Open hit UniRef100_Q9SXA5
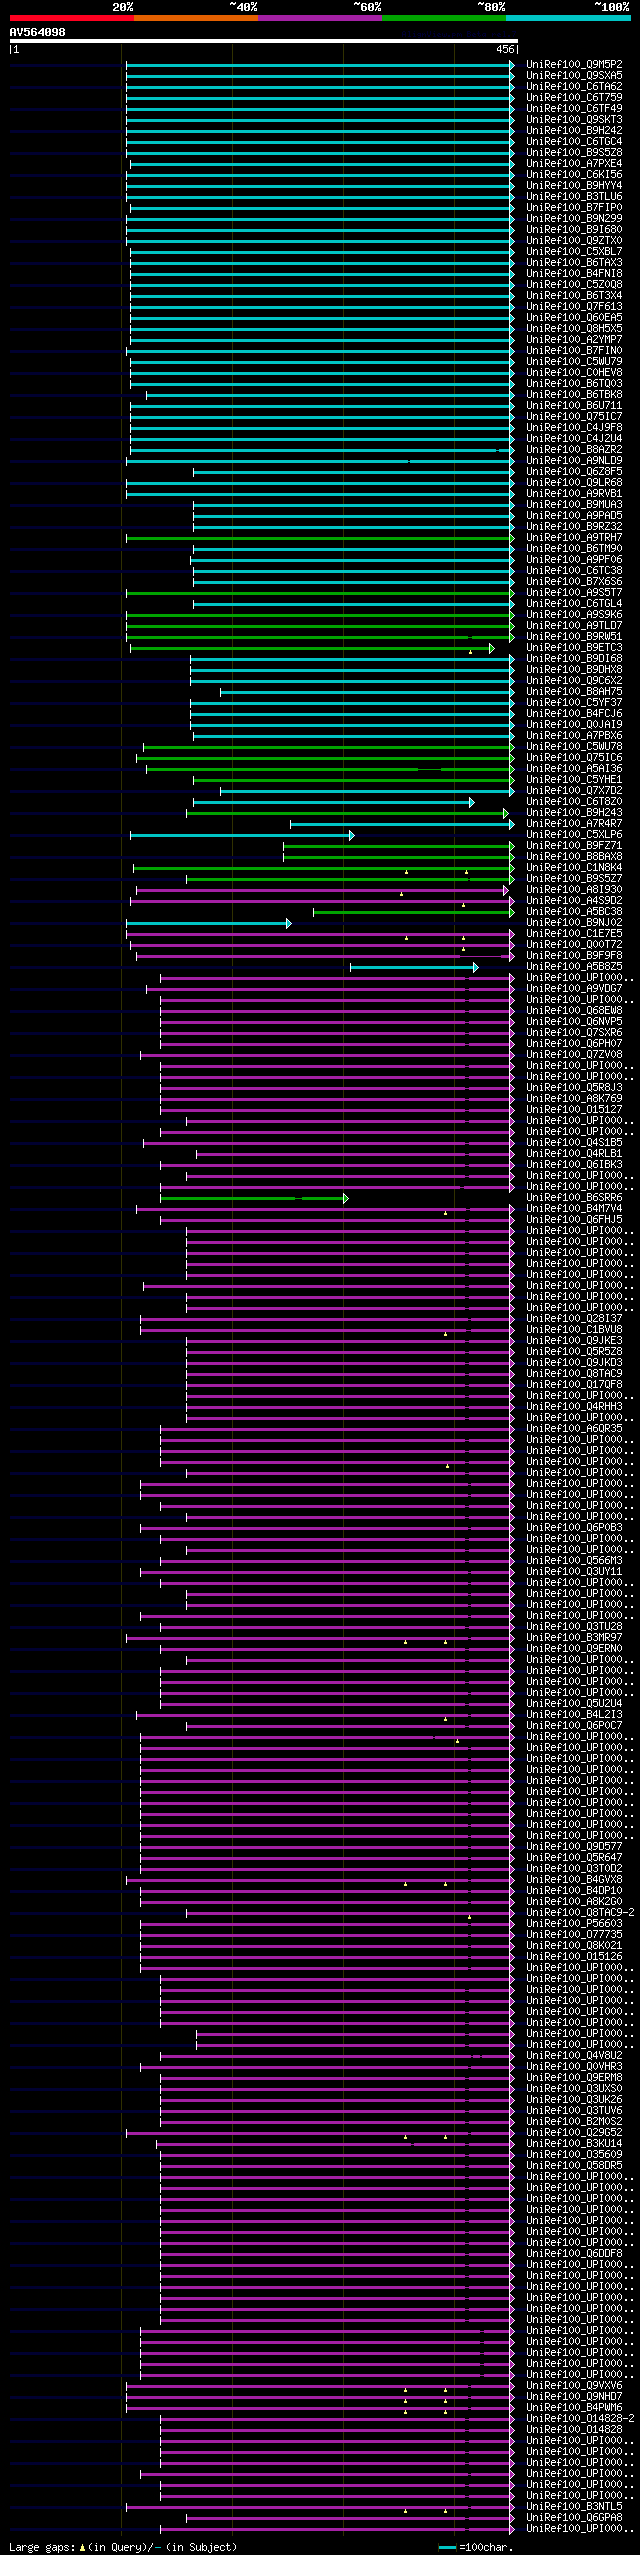Image resolution: width=640 pixels, height=2555 pixels. [x=574, y=76]
